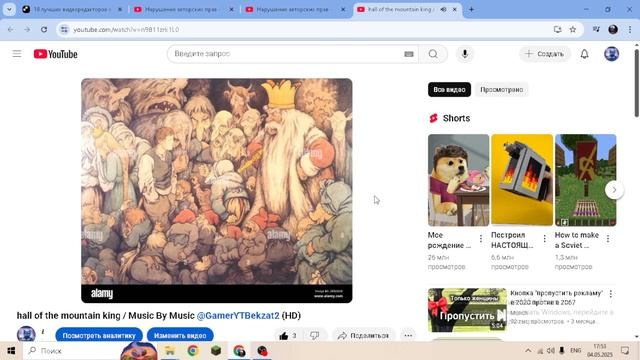Open Minecraft block icon on taskbar
The height and width of the screenshot is (360, 640).
click(x=216, y=351)
